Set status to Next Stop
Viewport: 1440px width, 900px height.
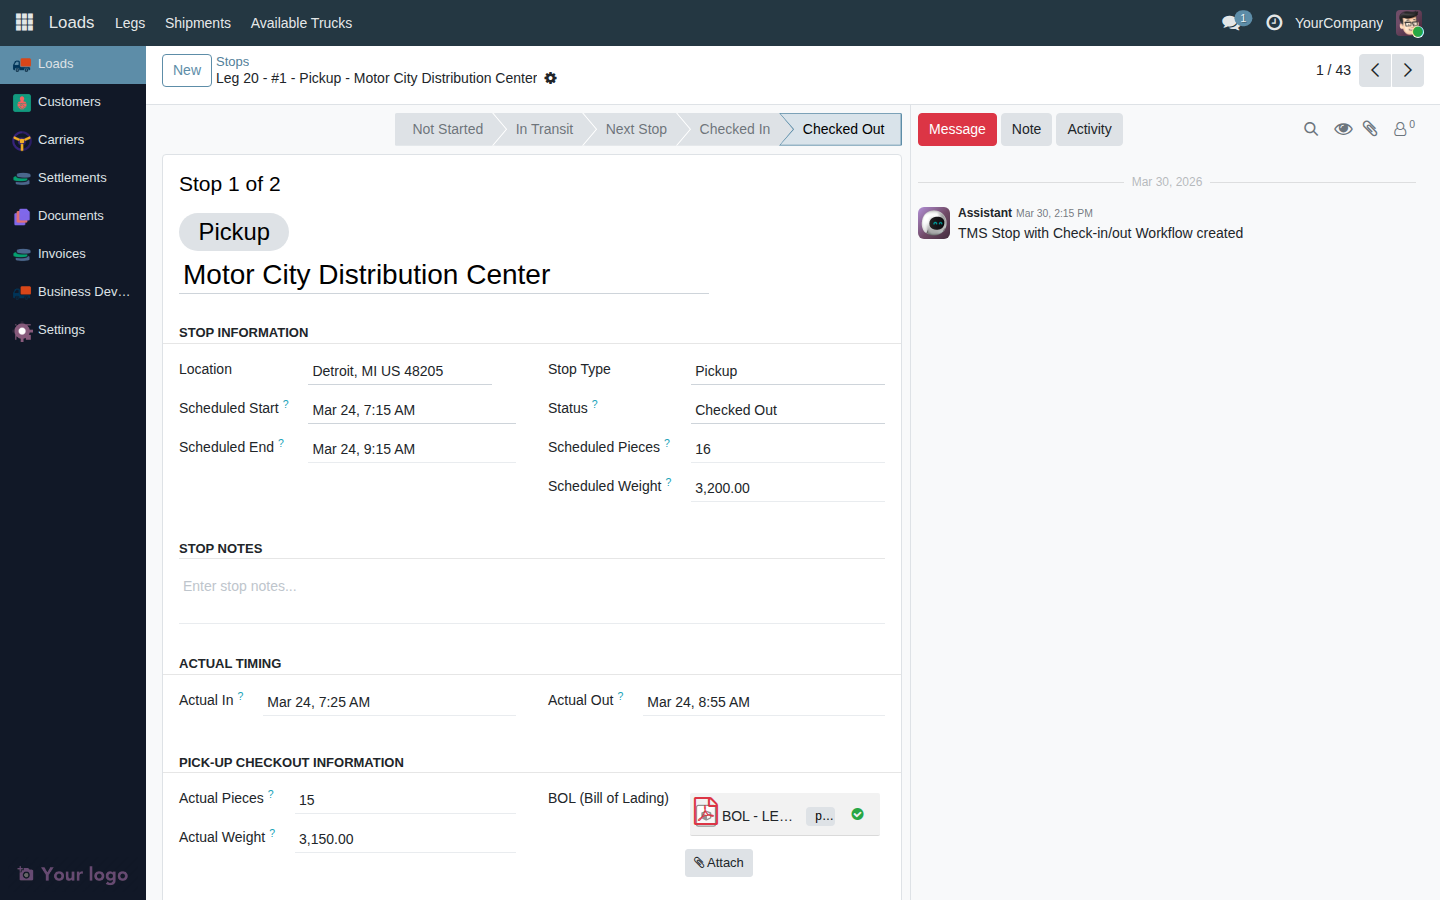click(636, 129)
